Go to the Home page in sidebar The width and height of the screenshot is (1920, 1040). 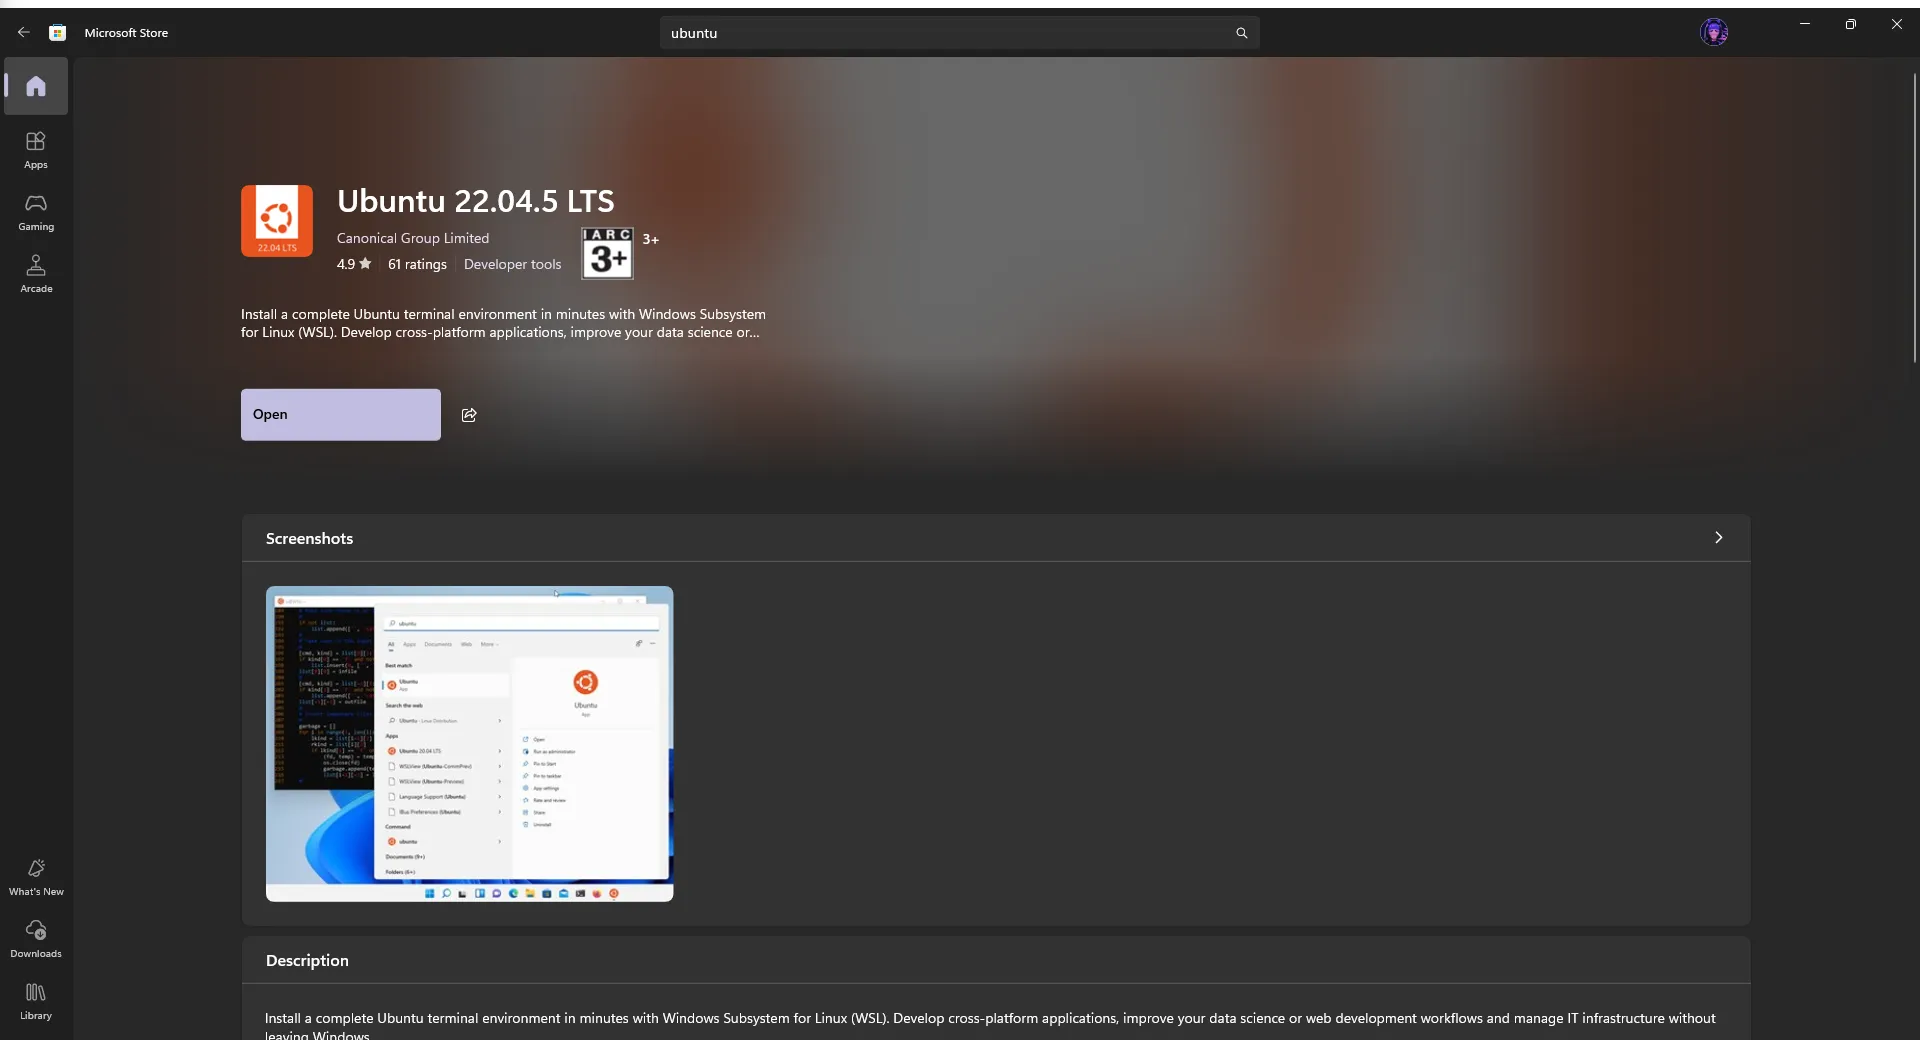point(36,86)
